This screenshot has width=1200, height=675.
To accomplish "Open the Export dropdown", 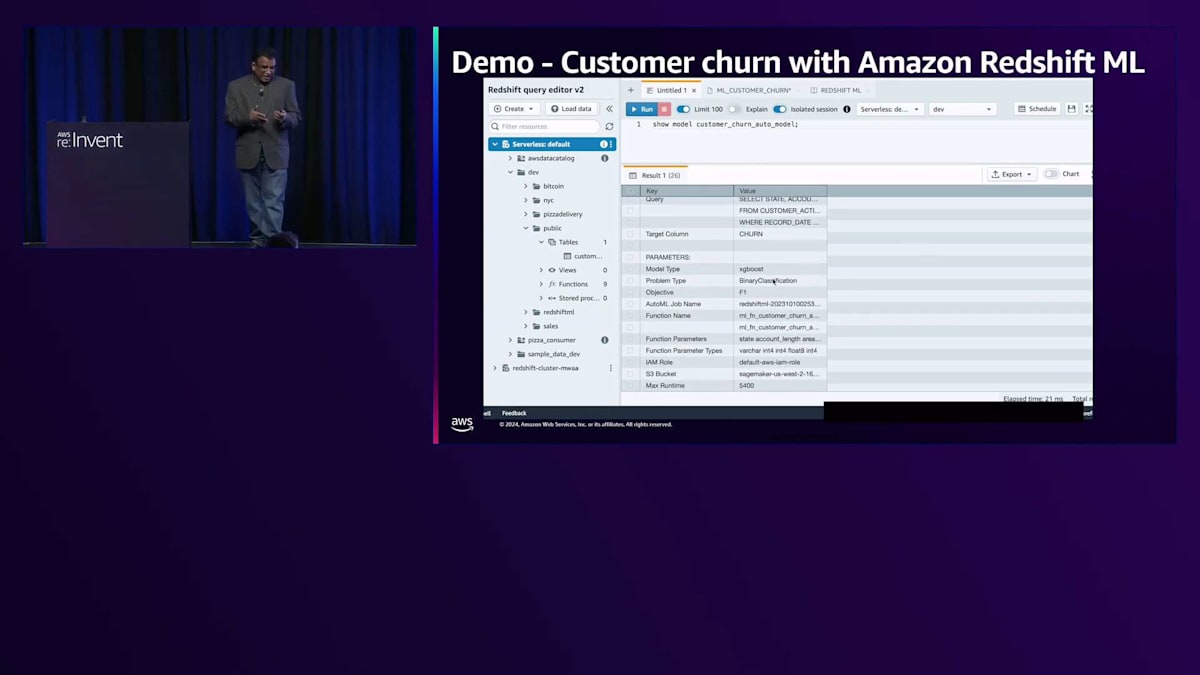I will tap(1012, 174).
